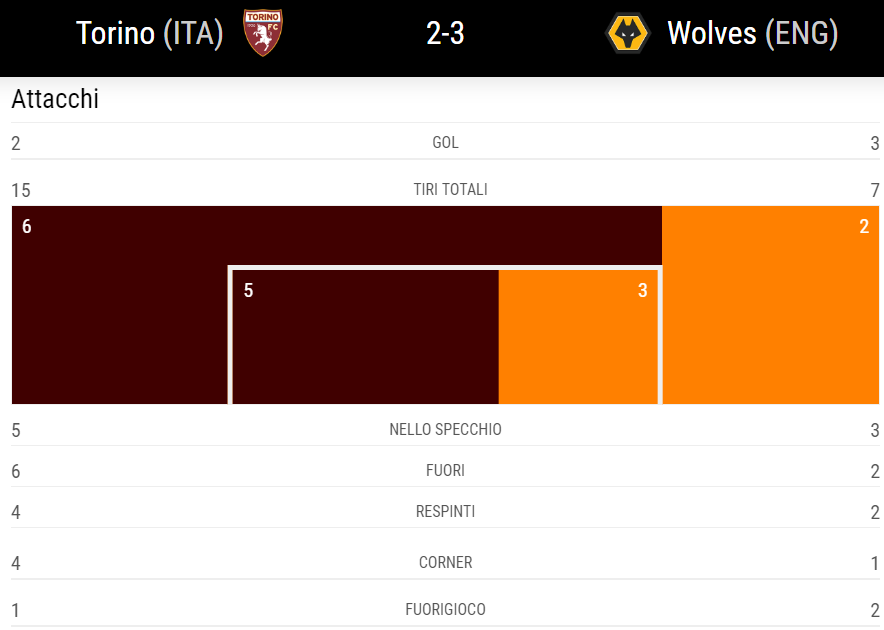
Task: Click Wolves' total shots value 7
Action: point(874,190)
